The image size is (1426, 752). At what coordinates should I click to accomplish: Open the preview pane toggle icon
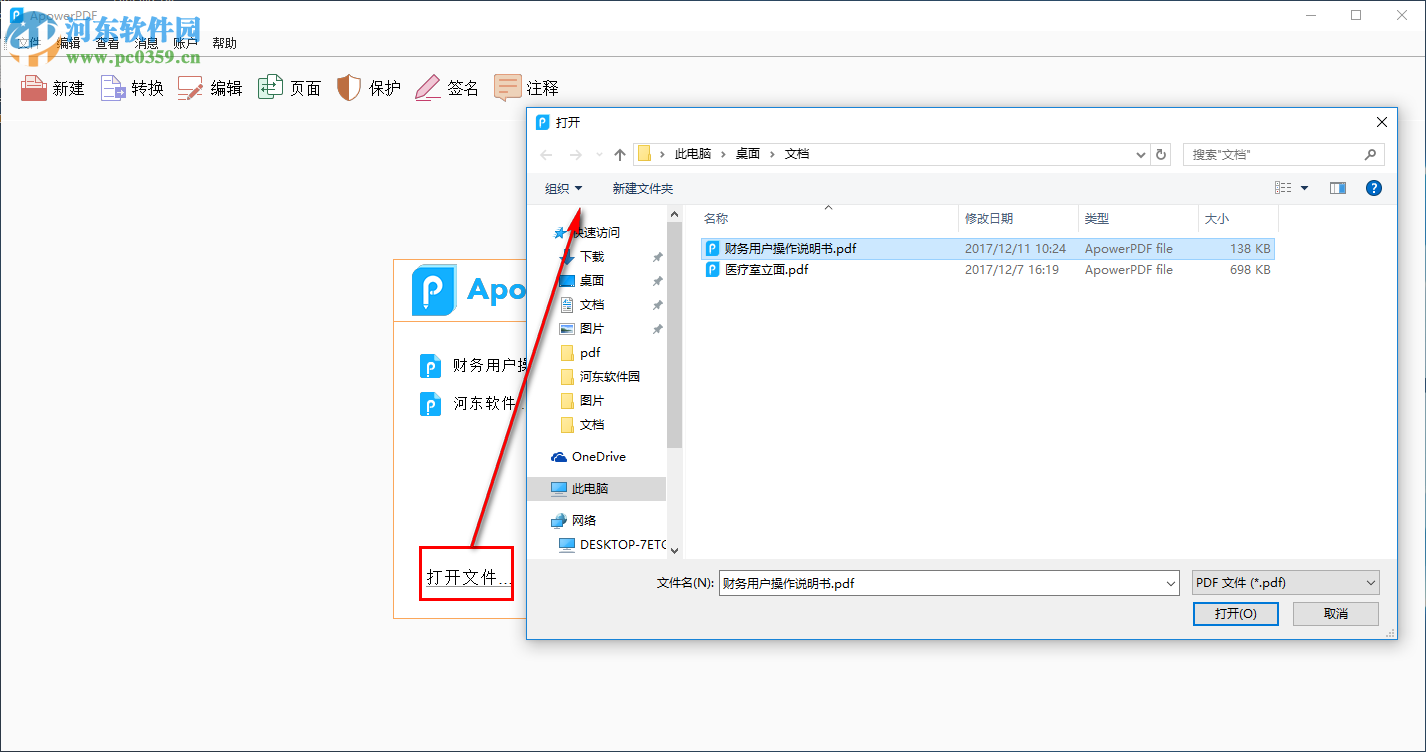1337,187
